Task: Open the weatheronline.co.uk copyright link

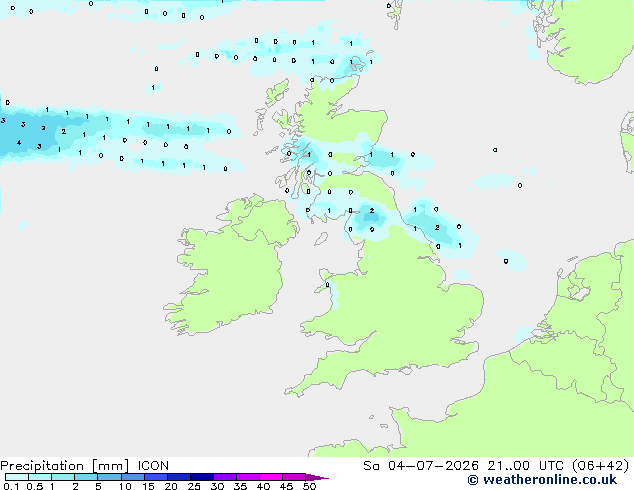Action: click(542, 480)
